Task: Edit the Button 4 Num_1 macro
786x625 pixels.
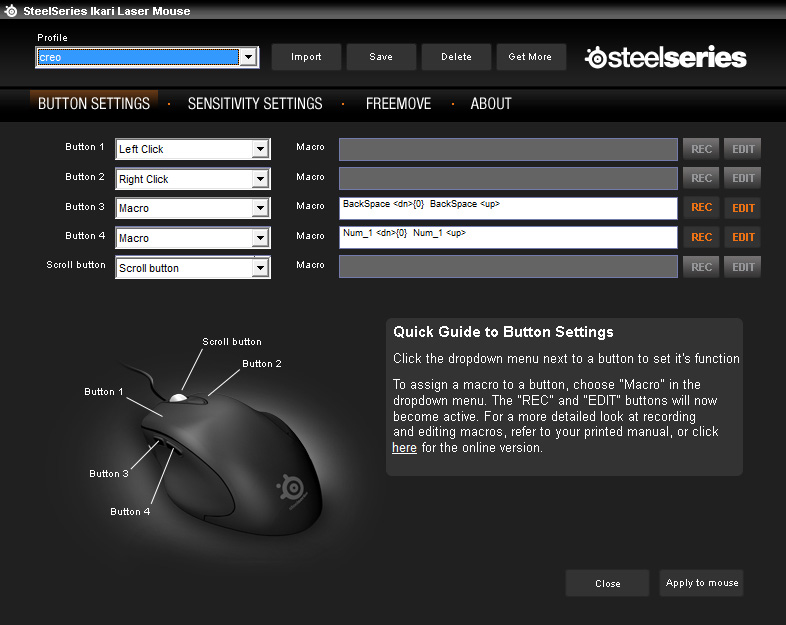Action: (743, 237)
